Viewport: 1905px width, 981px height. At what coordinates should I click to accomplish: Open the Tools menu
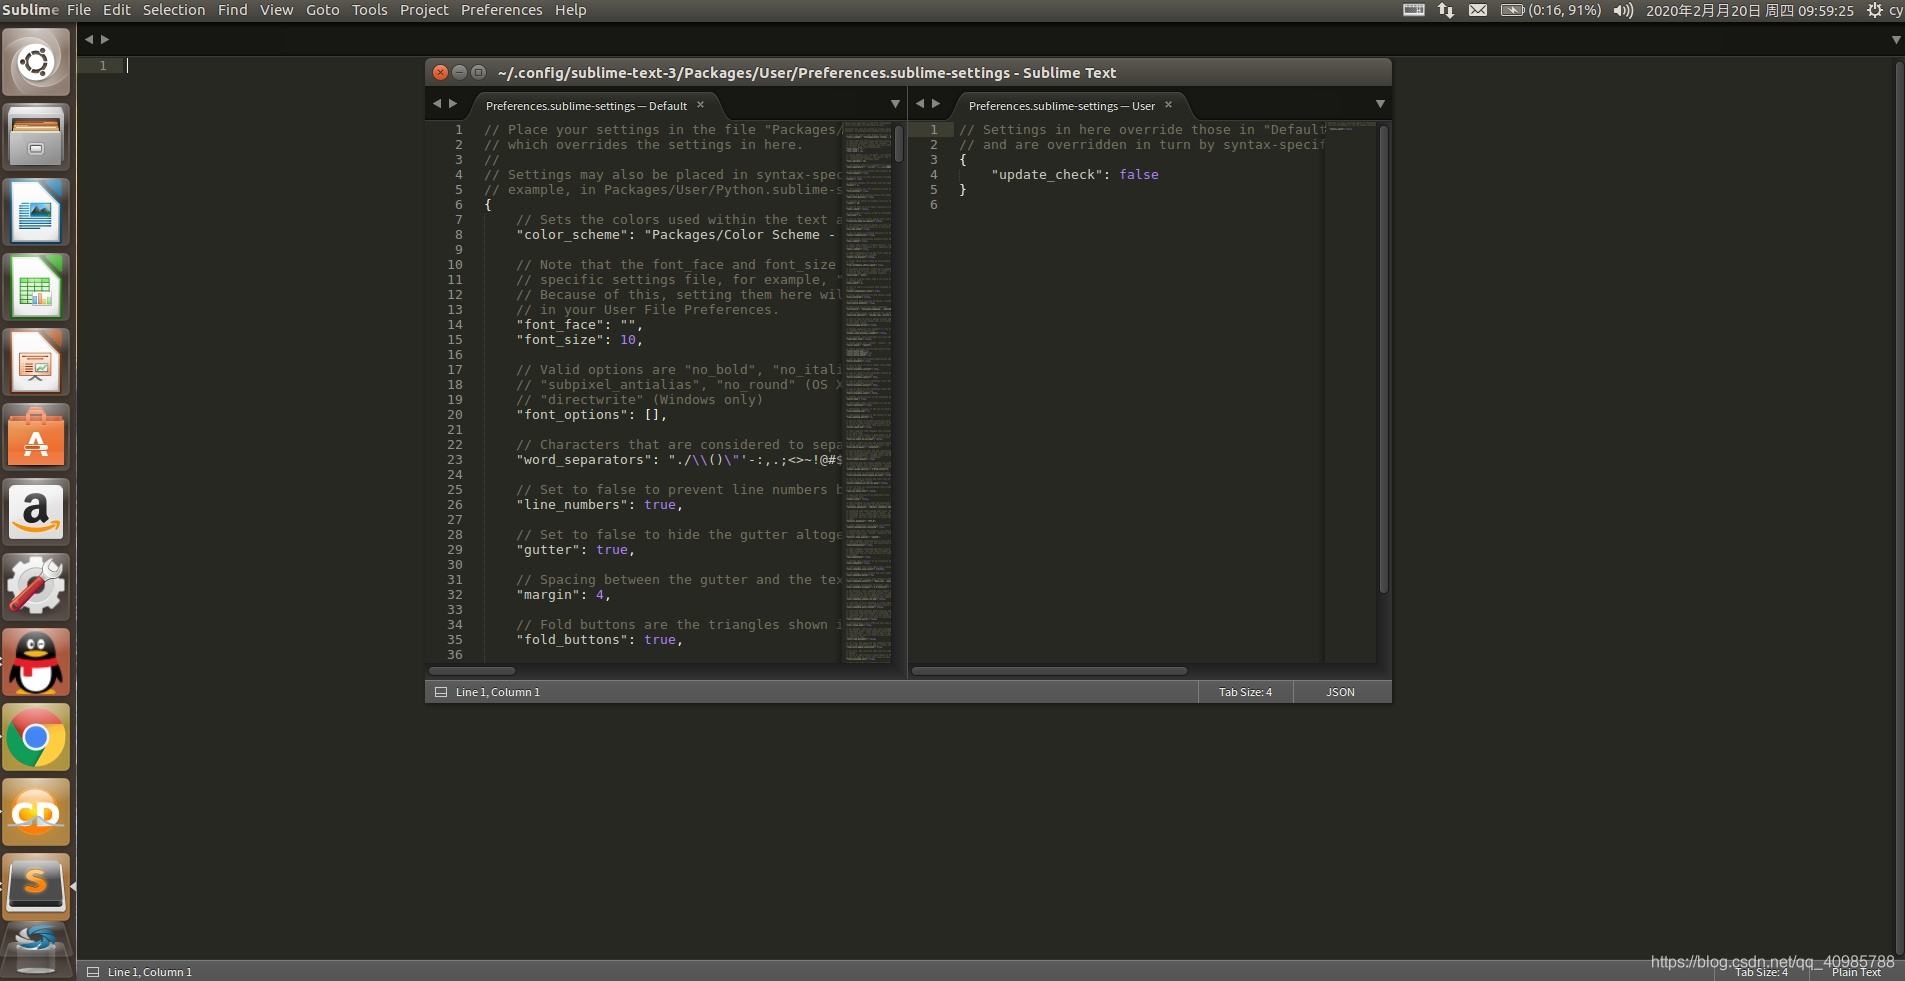pos(370,10)
